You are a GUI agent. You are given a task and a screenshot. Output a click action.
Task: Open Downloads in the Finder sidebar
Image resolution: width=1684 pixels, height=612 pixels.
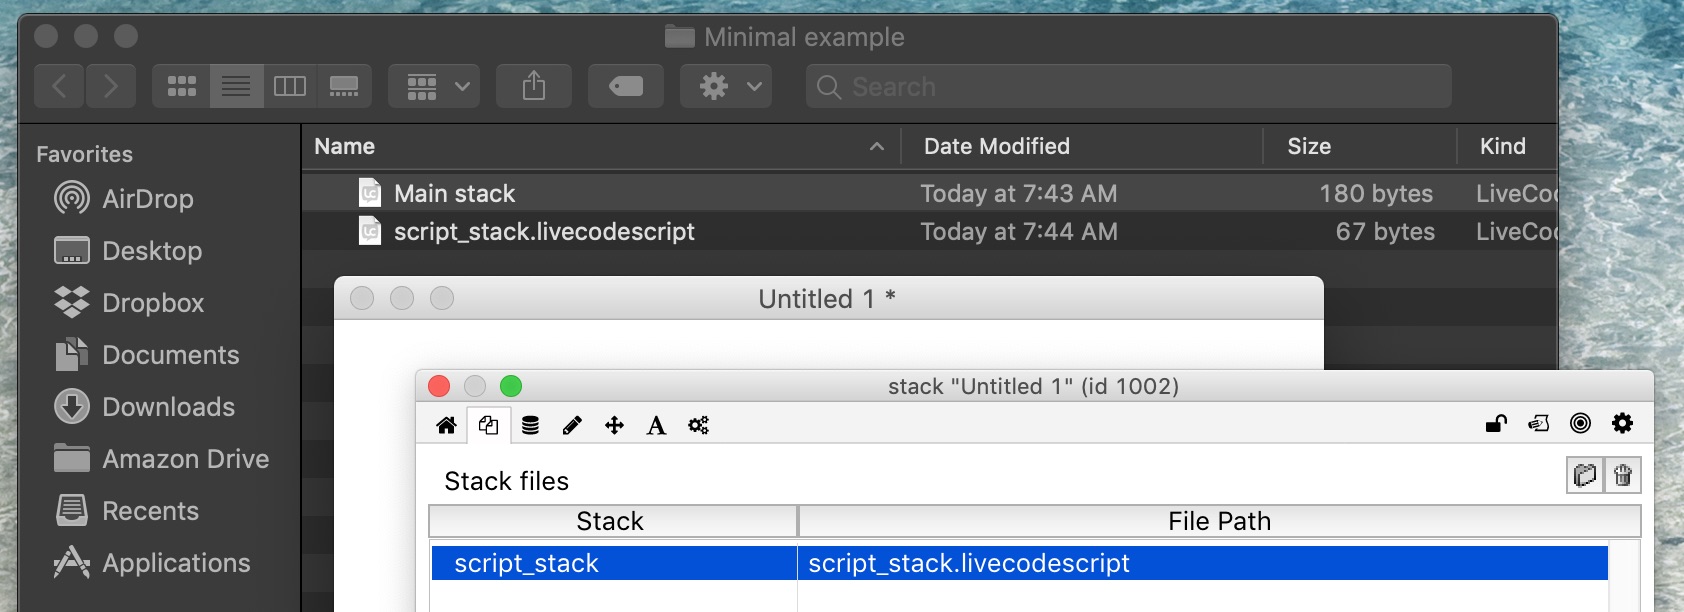tap(168, 407)
